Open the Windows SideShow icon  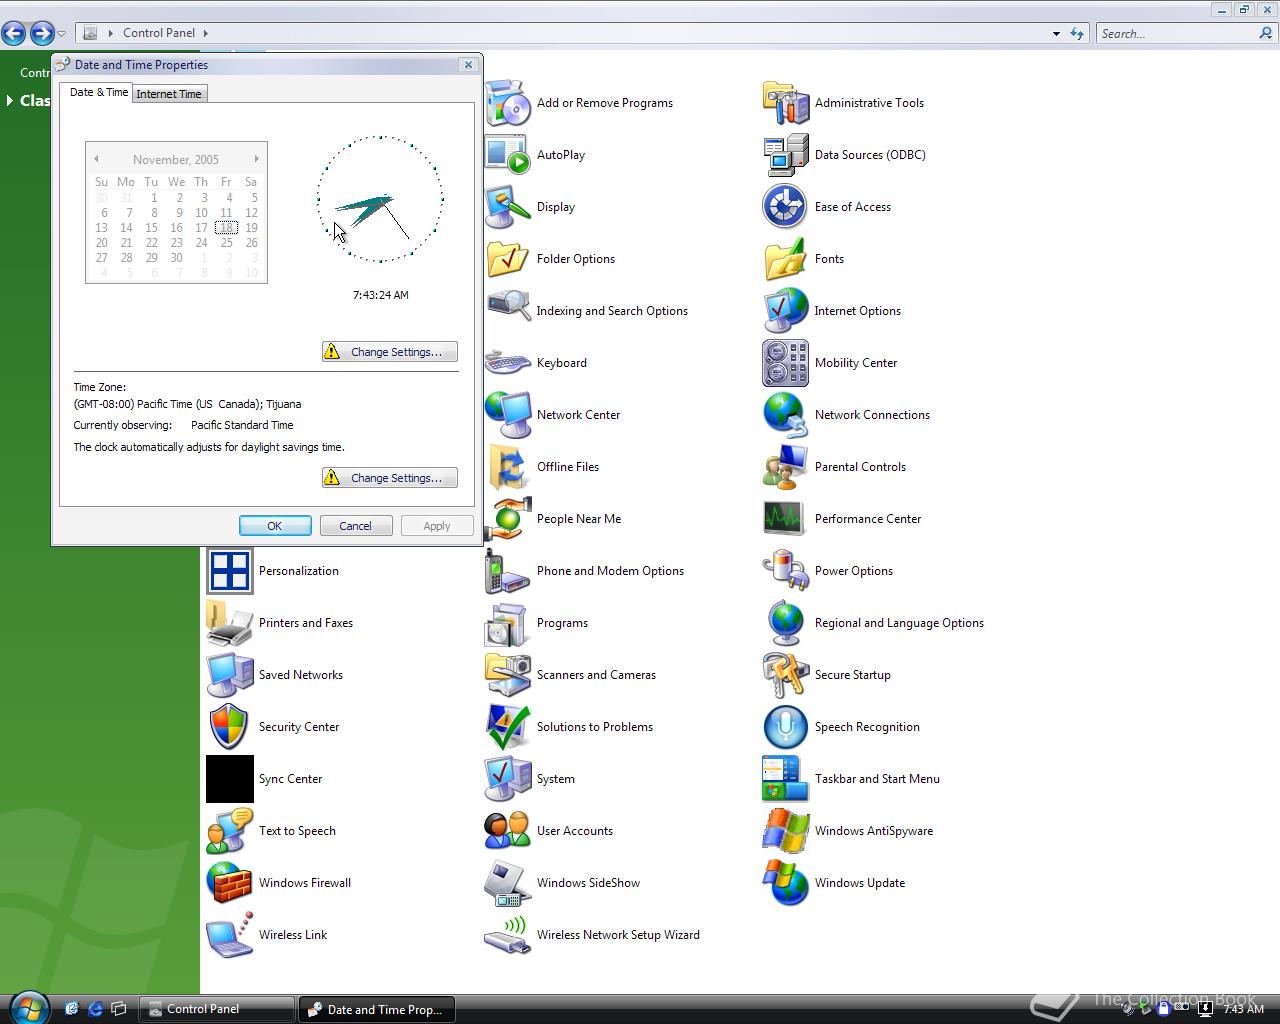click(508, 882)
